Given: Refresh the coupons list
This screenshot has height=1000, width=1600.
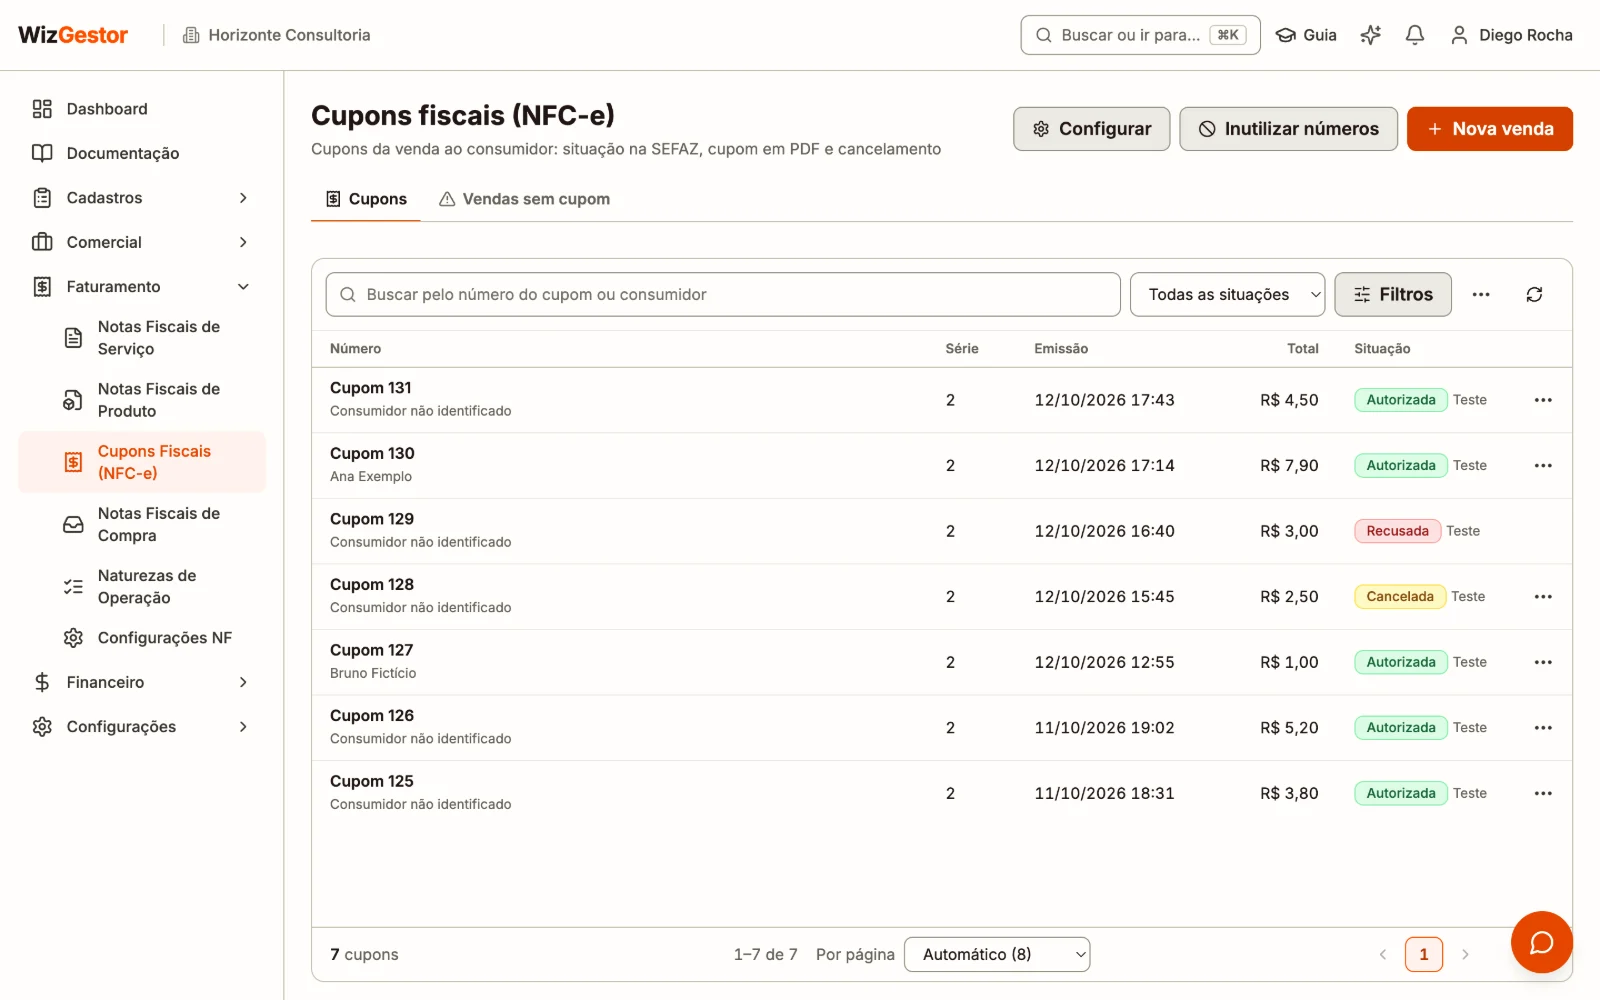Looking at the screenshot, I should (1534, 295).
